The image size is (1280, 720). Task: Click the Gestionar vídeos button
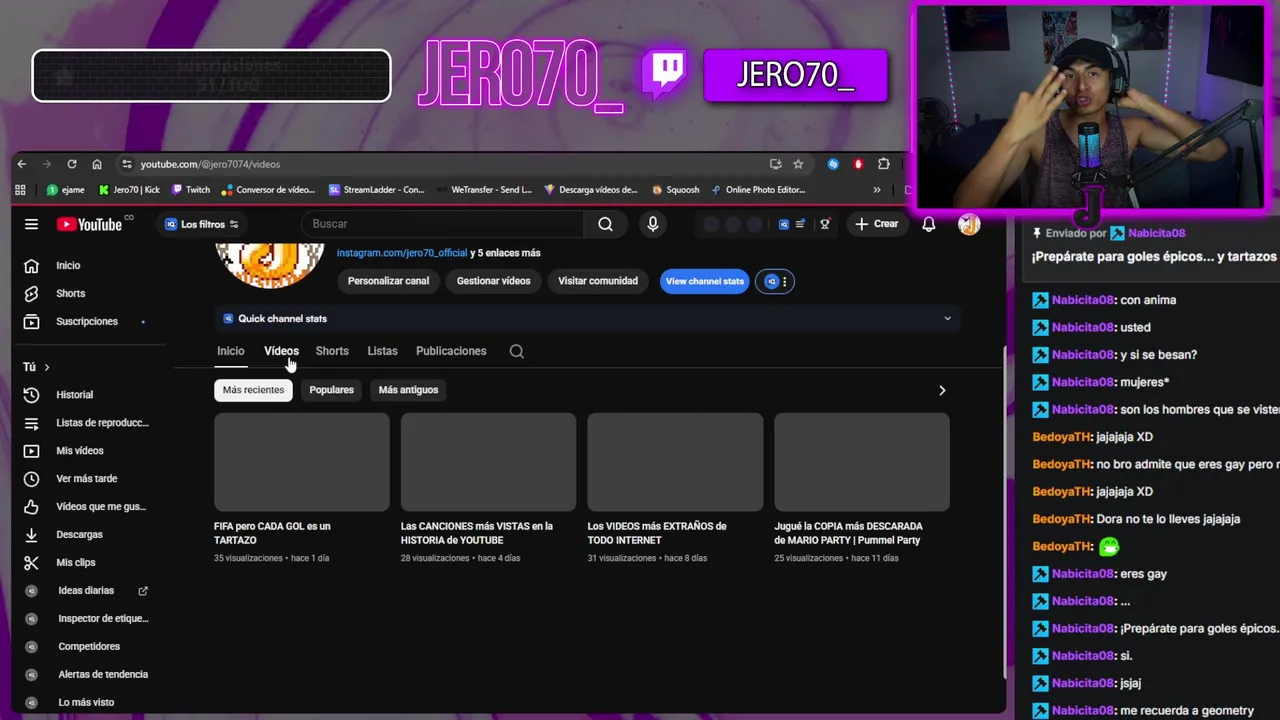[494, 281]
